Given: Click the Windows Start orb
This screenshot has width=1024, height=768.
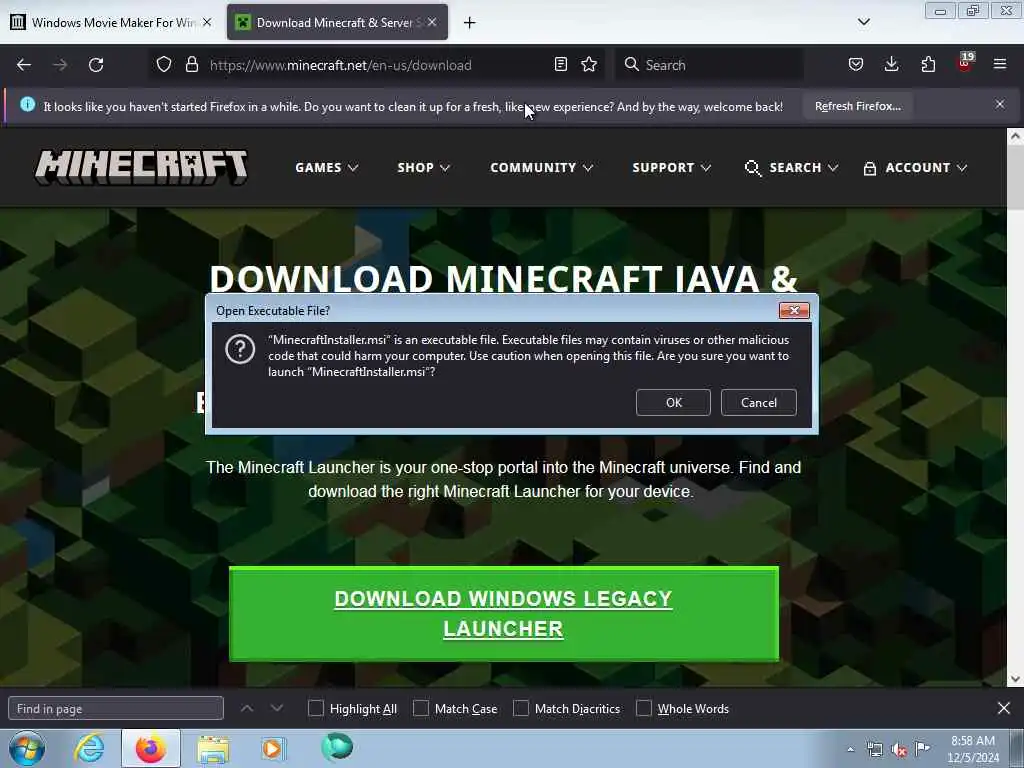Looking at the screenshot, I should (x=27, y=748).
